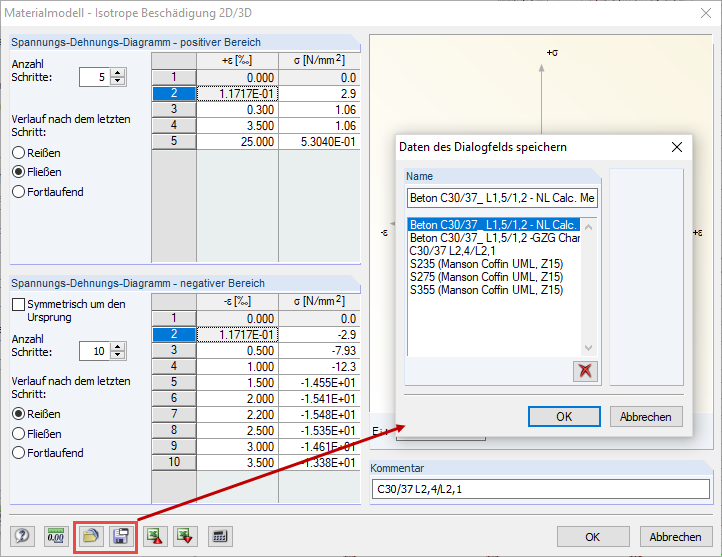Close the 'Daten des Dialogfelds speichern' dialog

[677, 147]
